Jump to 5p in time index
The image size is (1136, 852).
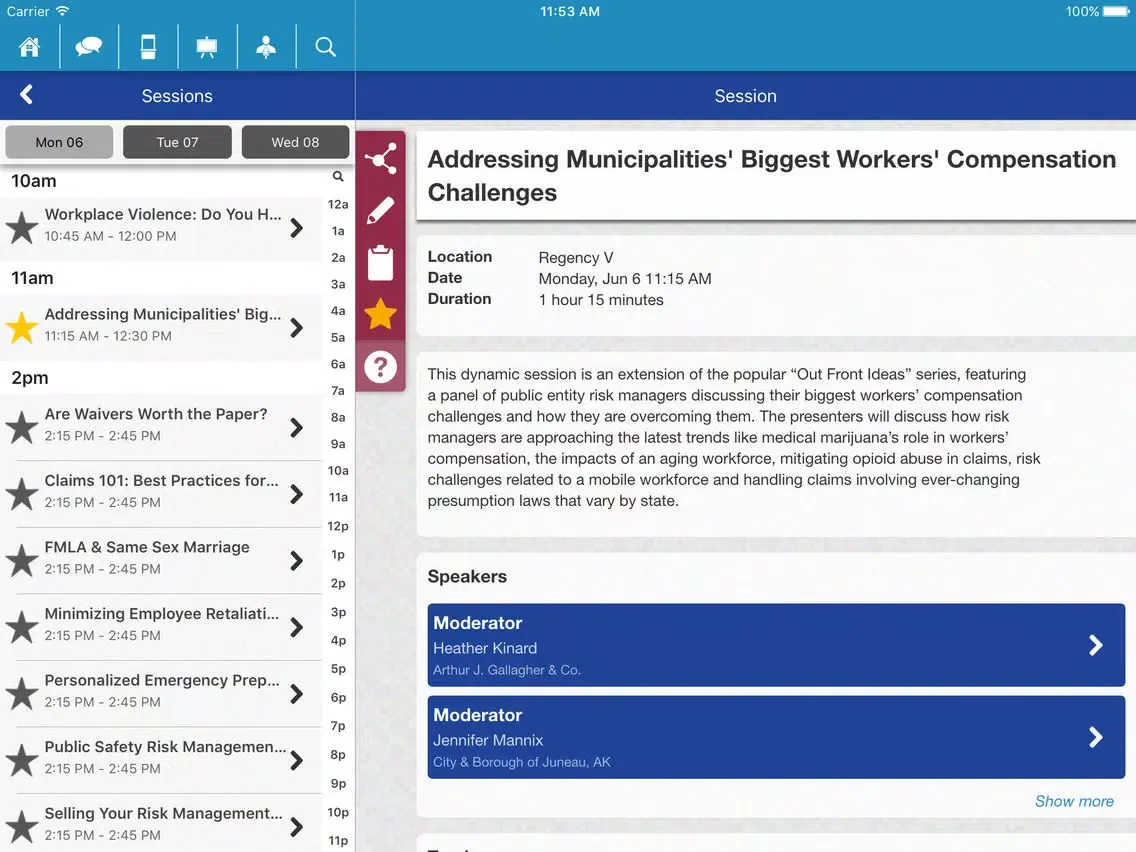point(338,669)
